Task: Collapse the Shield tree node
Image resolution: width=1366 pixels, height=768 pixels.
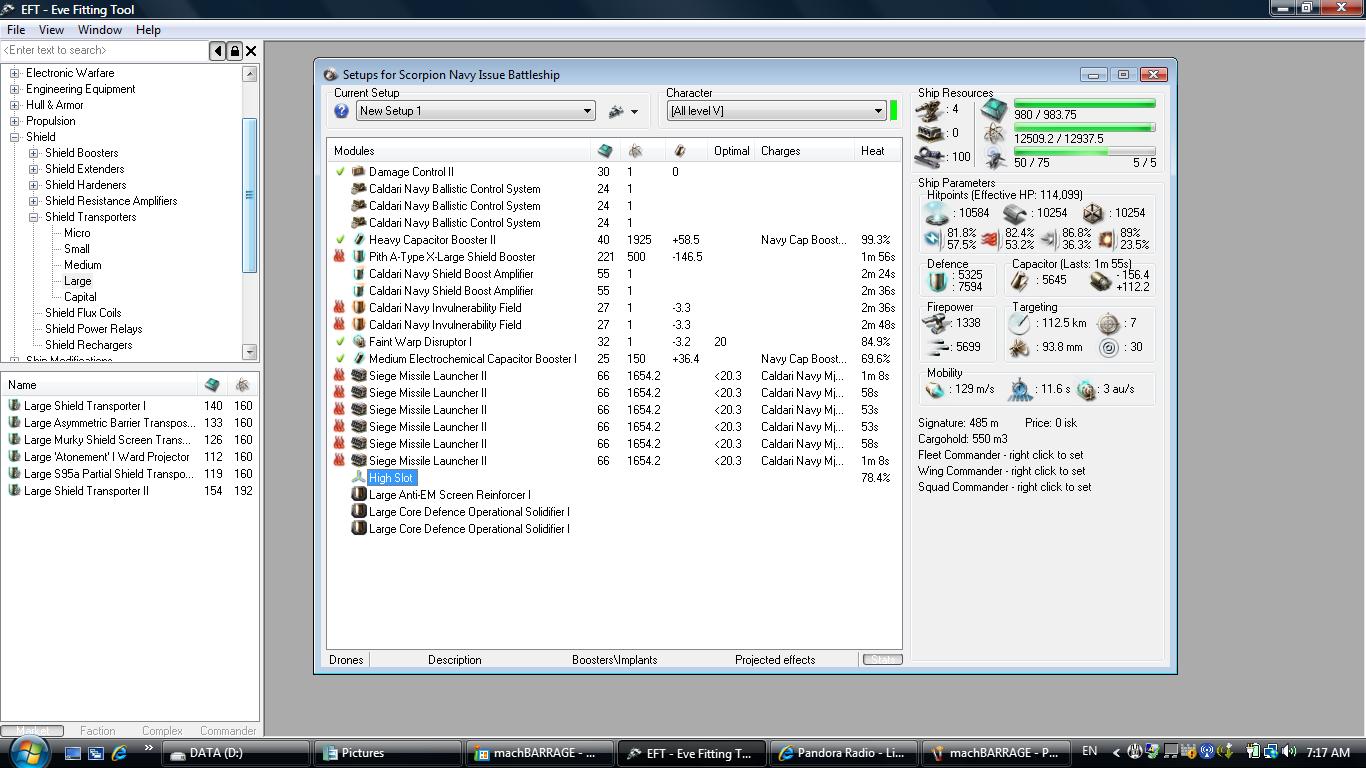Action: tap(15, 137)
